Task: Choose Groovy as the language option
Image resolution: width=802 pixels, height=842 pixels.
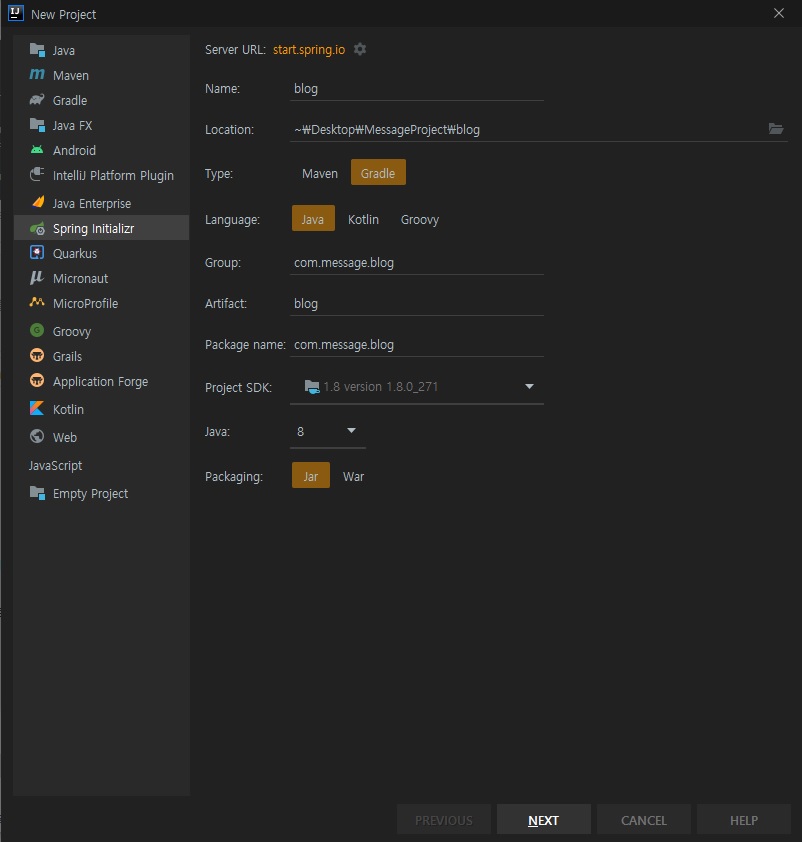Action: pos(420,220)
